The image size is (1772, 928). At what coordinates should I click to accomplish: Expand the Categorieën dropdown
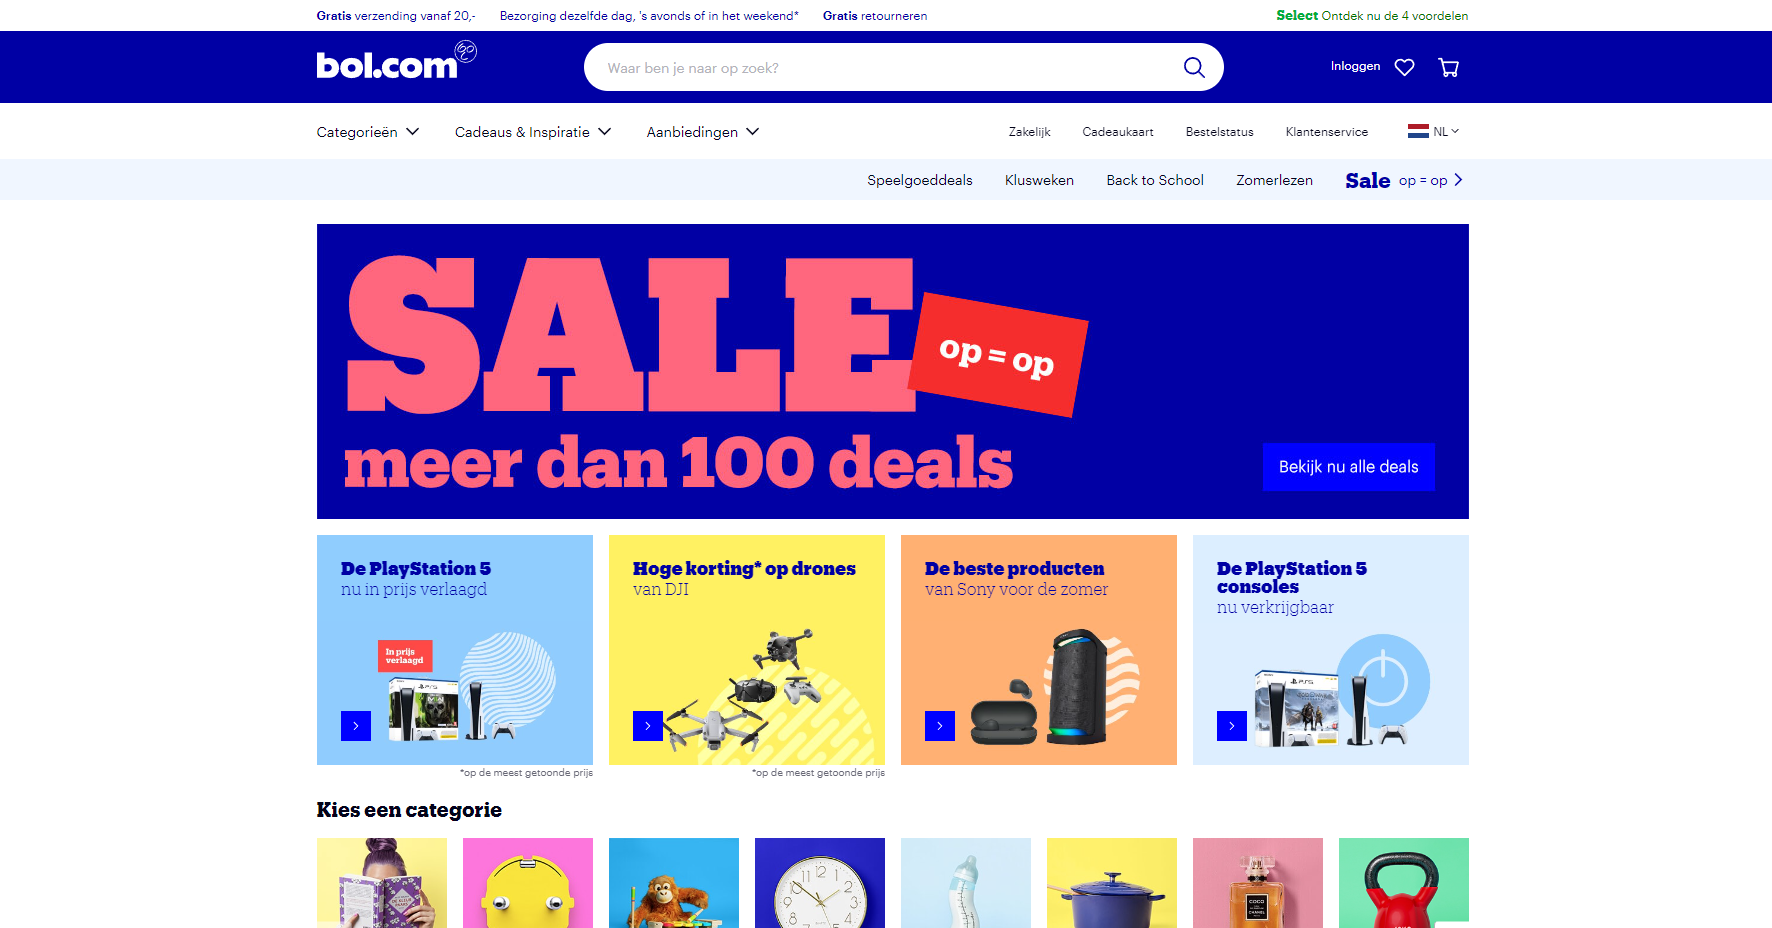(368, 132)
